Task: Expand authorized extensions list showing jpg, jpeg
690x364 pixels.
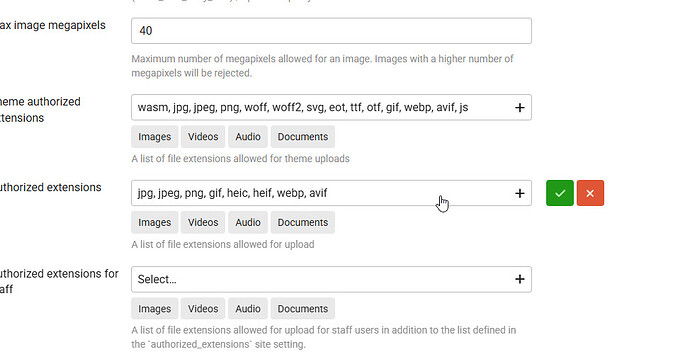Action: point(331,193)
